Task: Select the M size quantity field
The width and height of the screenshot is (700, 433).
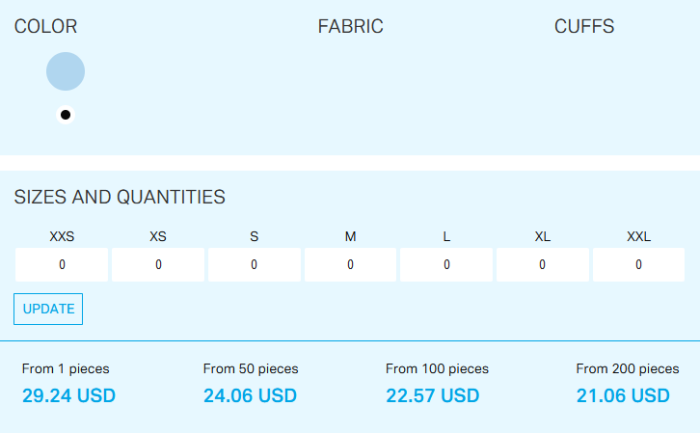Action: [350, 265]
